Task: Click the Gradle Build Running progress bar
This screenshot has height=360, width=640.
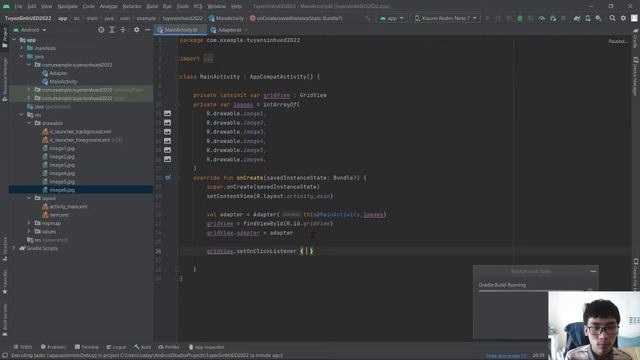Action: pos(513,291)
